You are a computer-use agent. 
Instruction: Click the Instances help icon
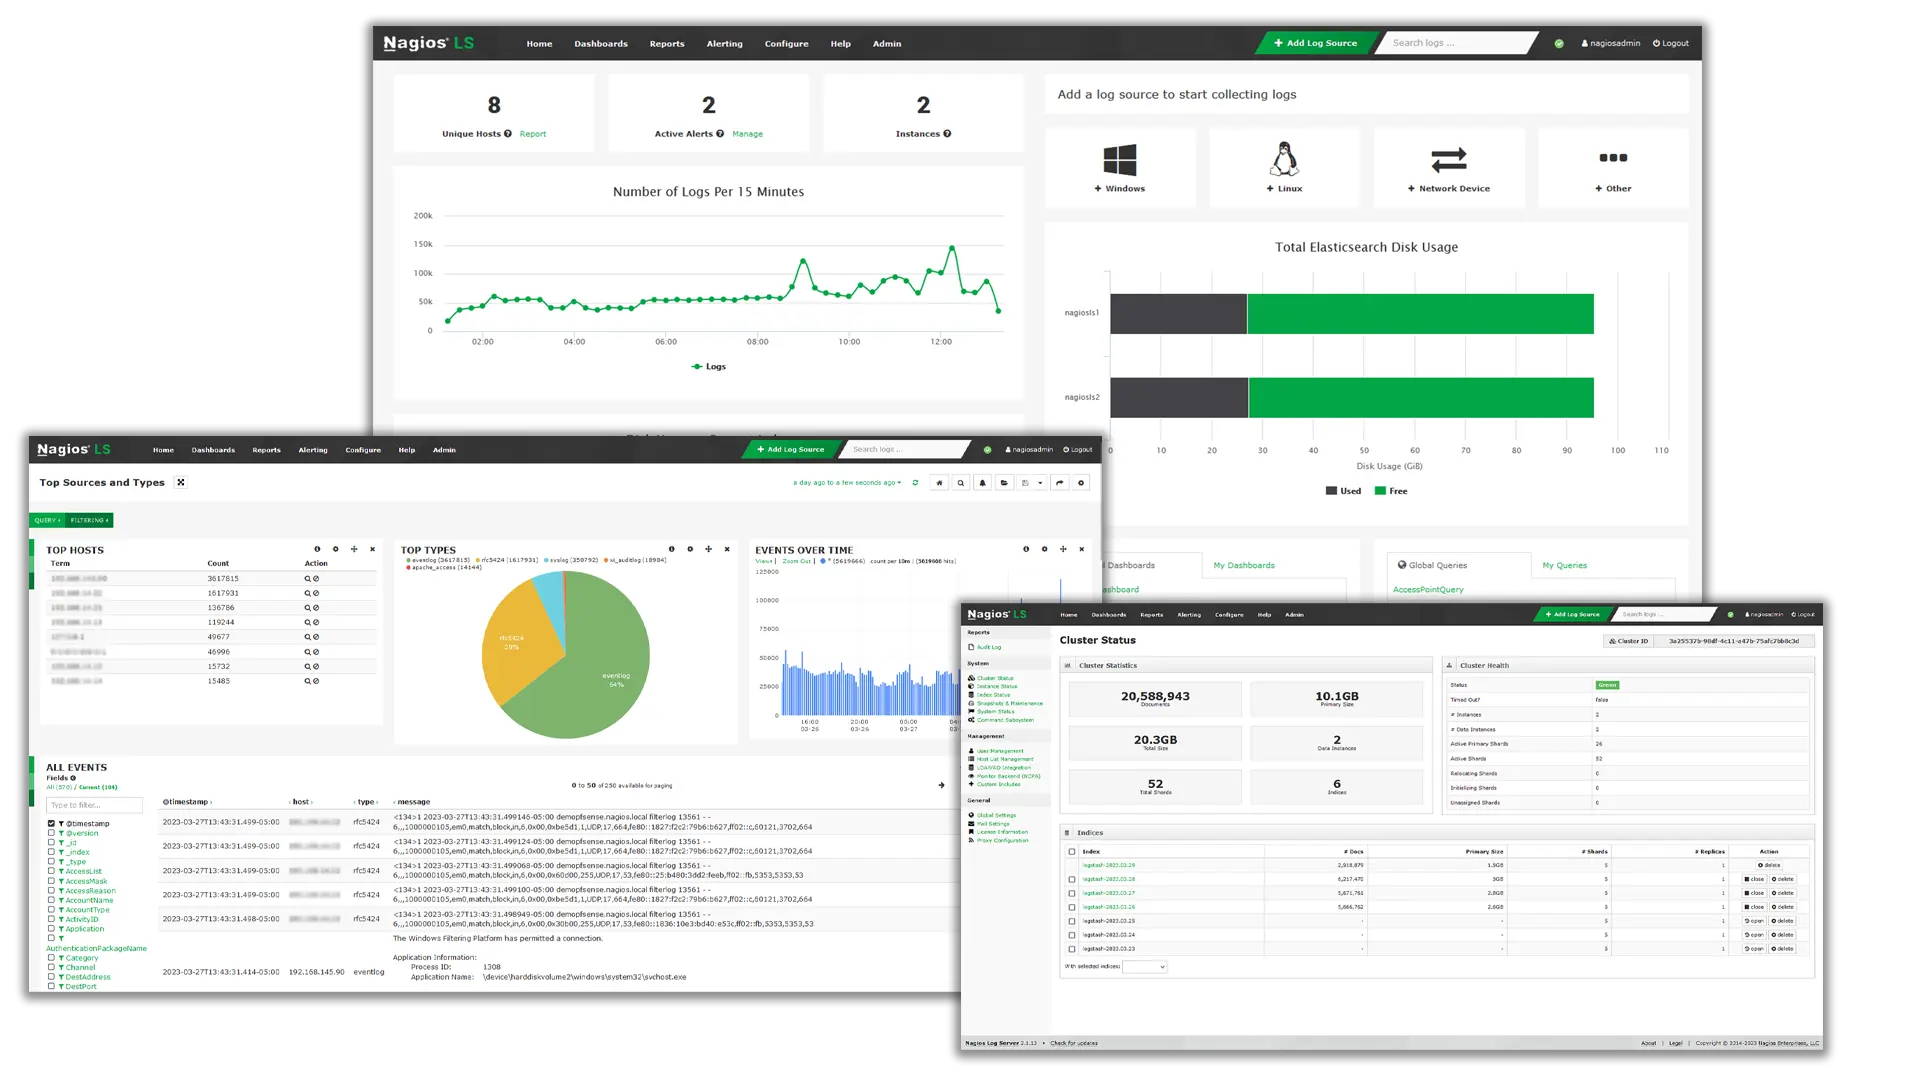(947, 134)
